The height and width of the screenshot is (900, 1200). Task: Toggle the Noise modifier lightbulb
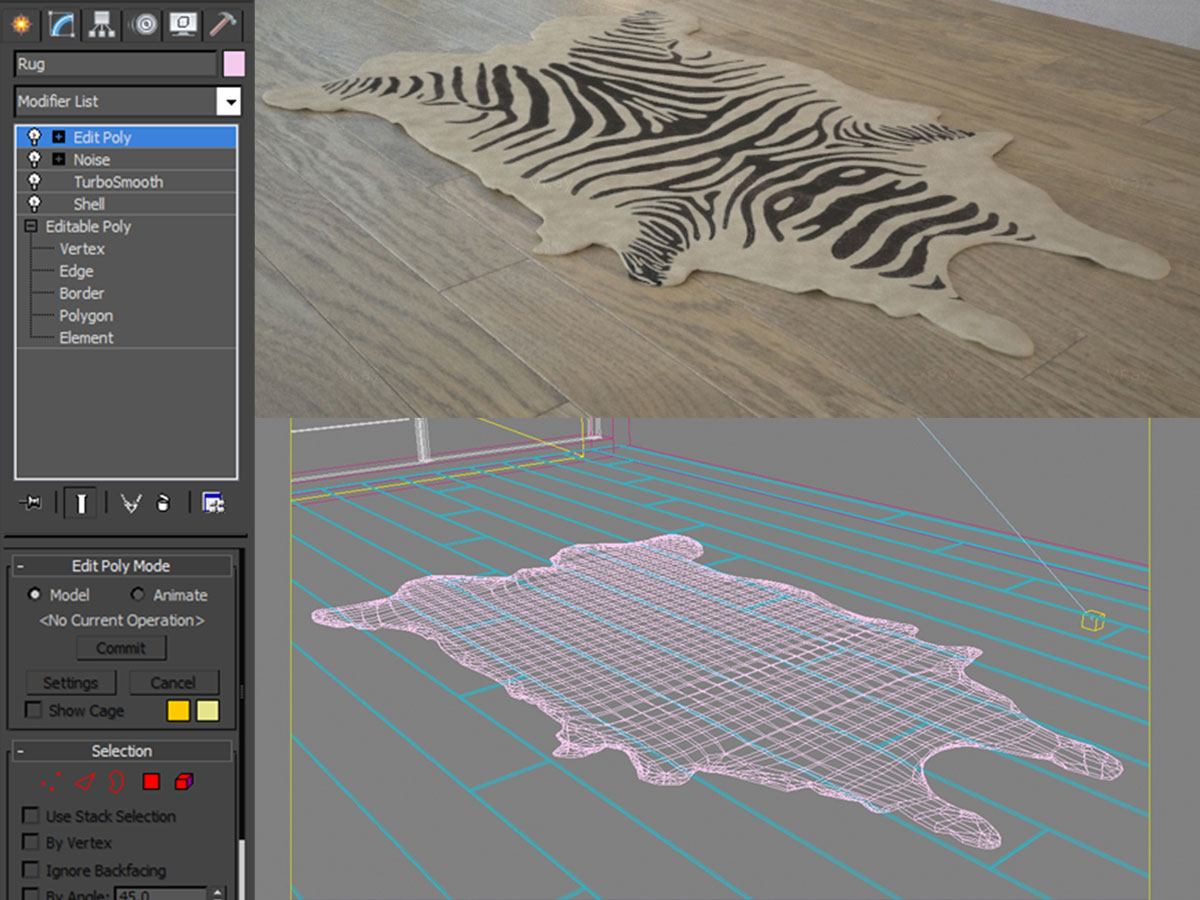click(35, 160)
